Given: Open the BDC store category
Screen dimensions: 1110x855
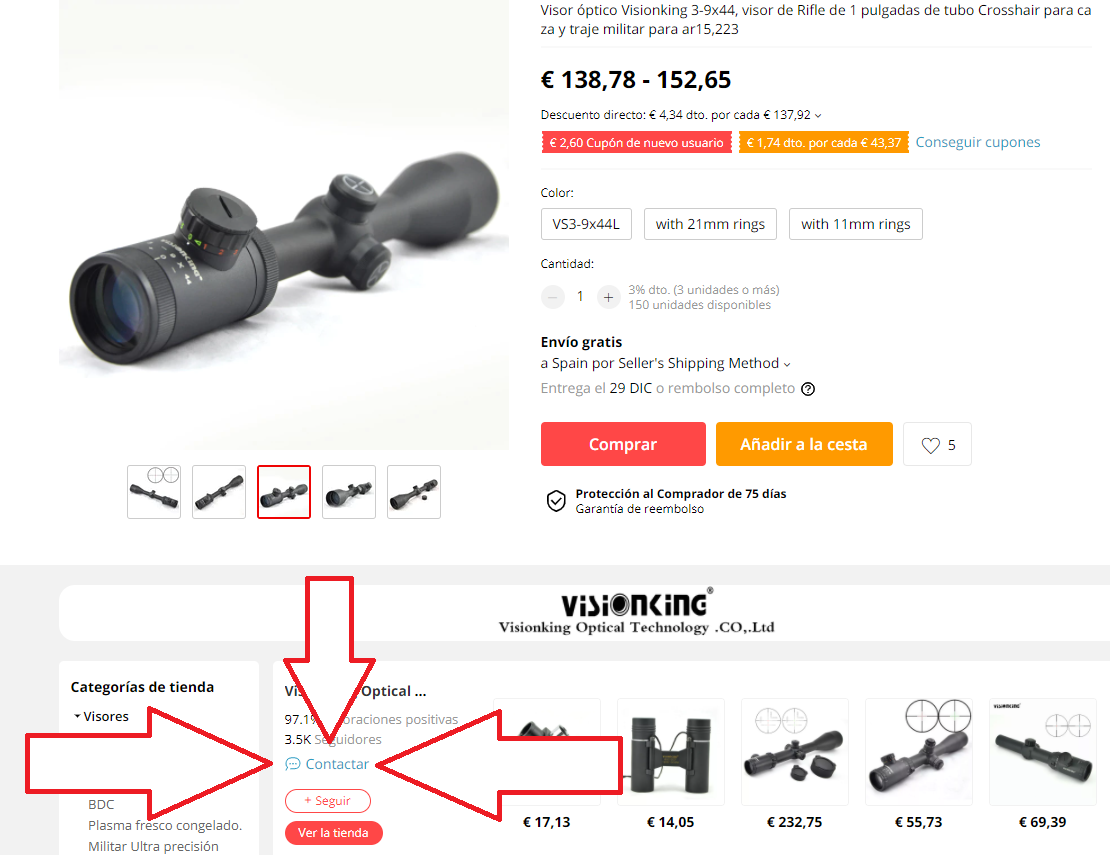Looking at the screenshot, I should point(101,804).
